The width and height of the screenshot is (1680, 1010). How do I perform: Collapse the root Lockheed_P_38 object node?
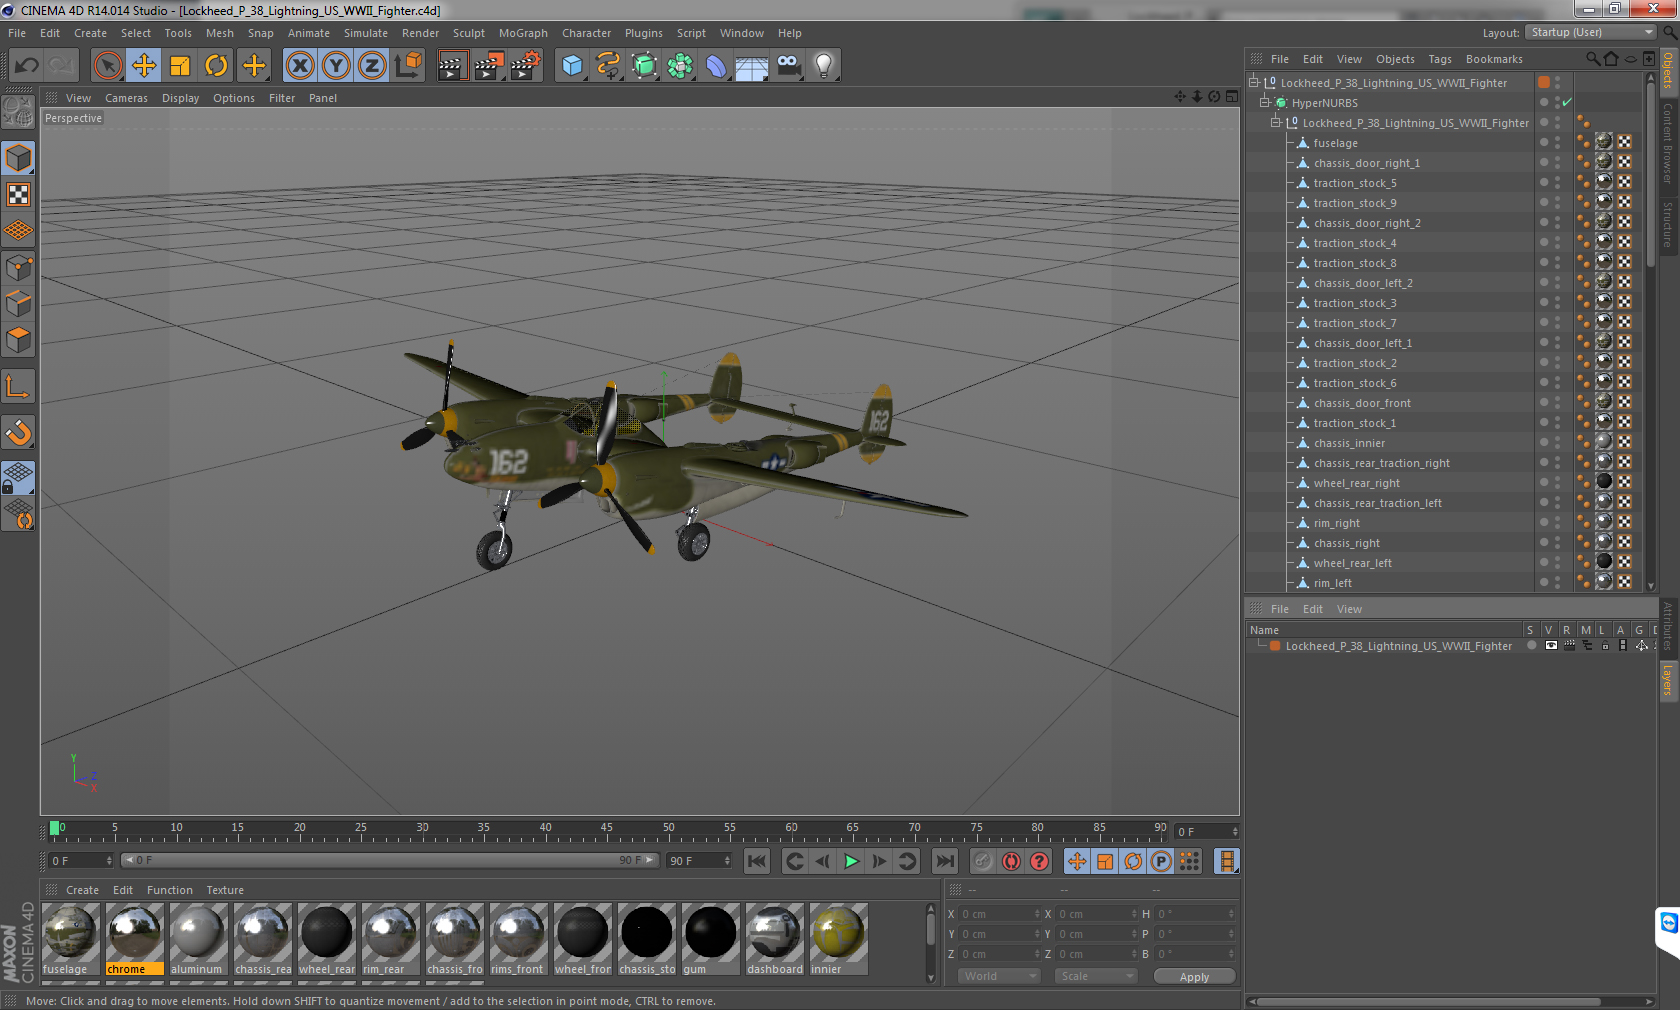pyautogui.click(x=1254, y=82)
